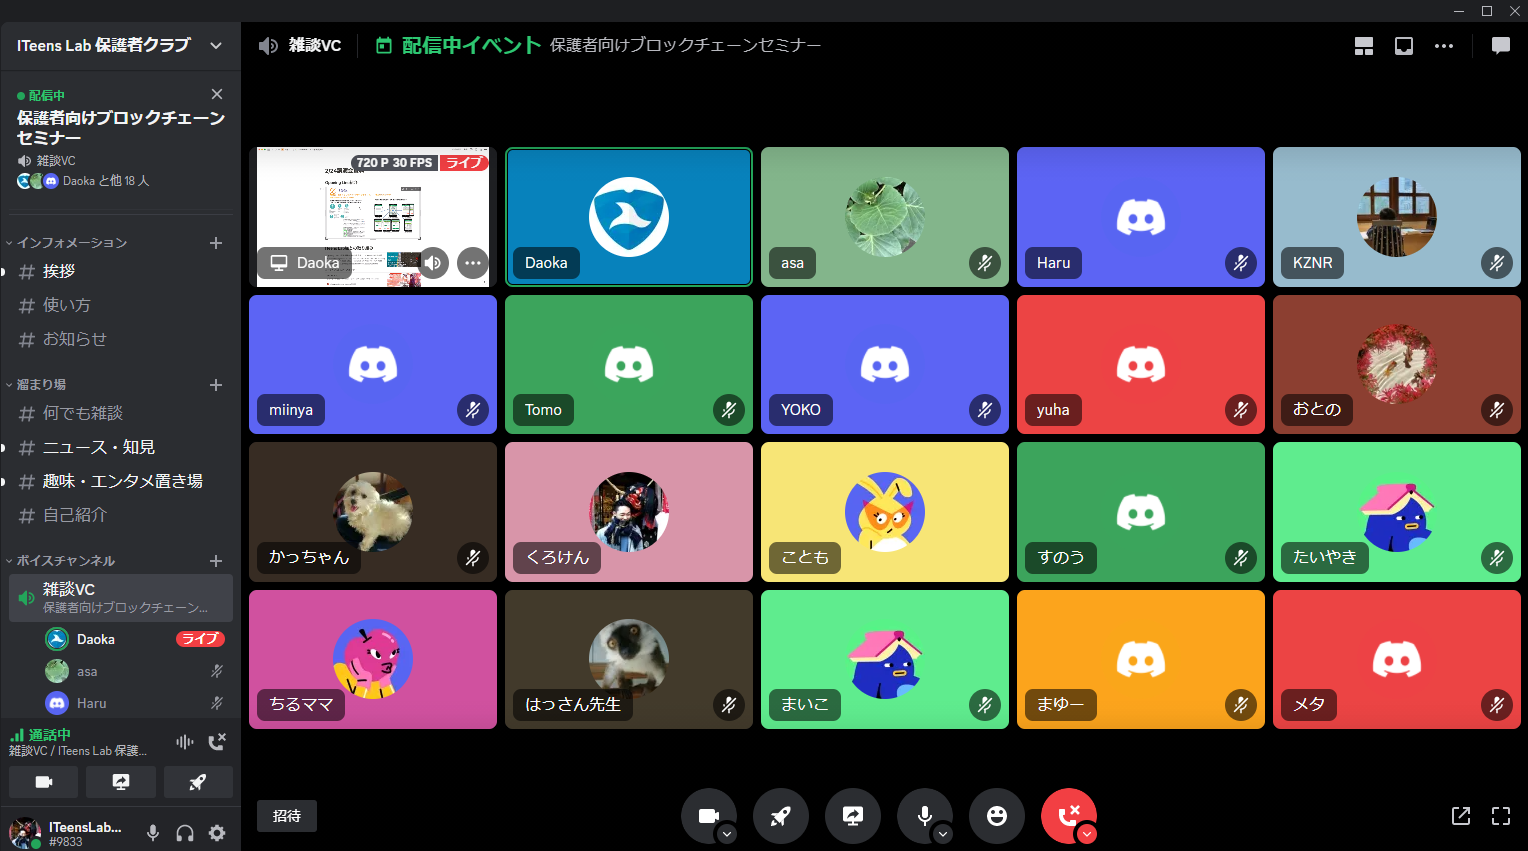Select the 雑談VC voice channel in sidebar
This screenshot has height=851, width=1528.
121,598
